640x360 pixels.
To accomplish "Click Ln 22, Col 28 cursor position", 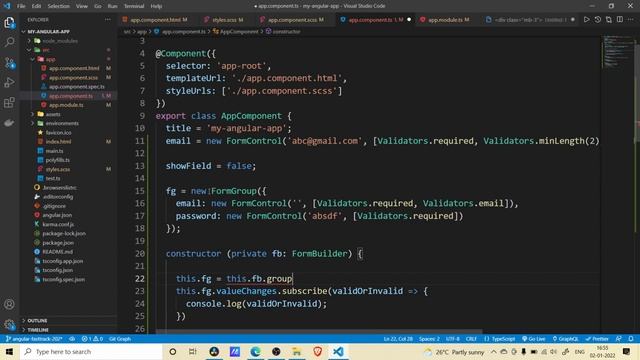I will click(x=398, y=339).
